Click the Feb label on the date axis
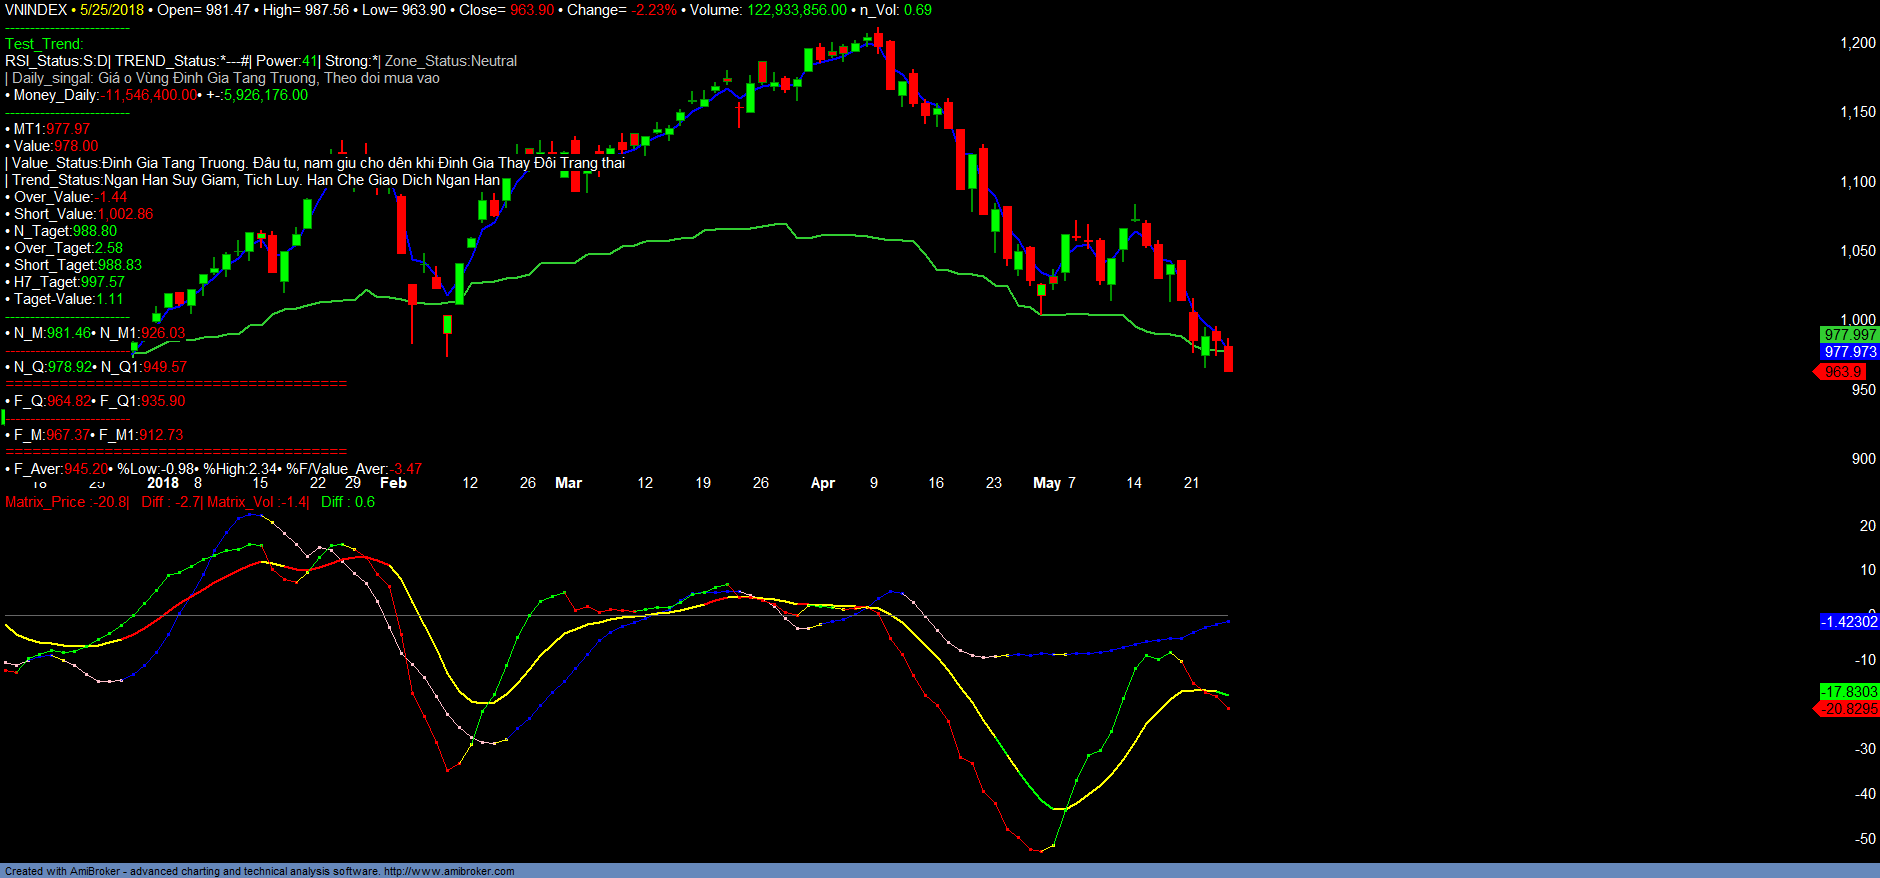 pos(393,483)
